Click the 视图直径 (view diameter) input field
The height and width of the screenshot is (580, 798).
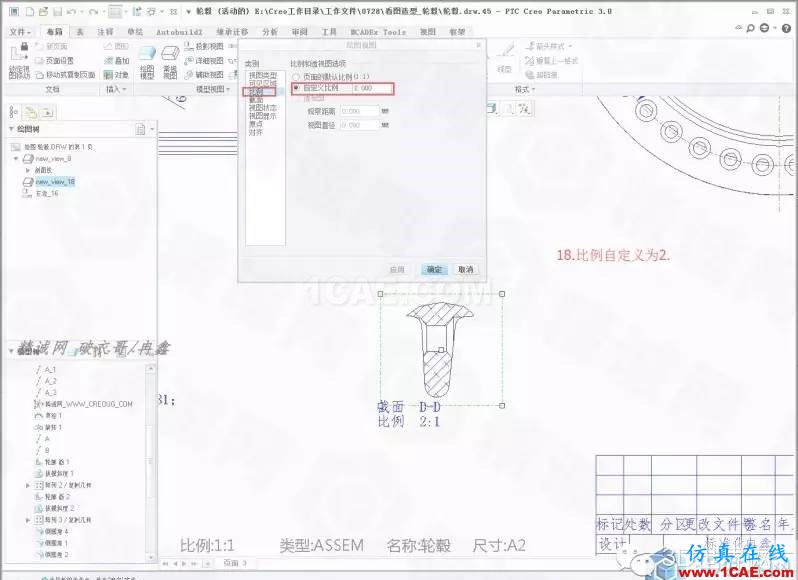(x=359, y=125)
